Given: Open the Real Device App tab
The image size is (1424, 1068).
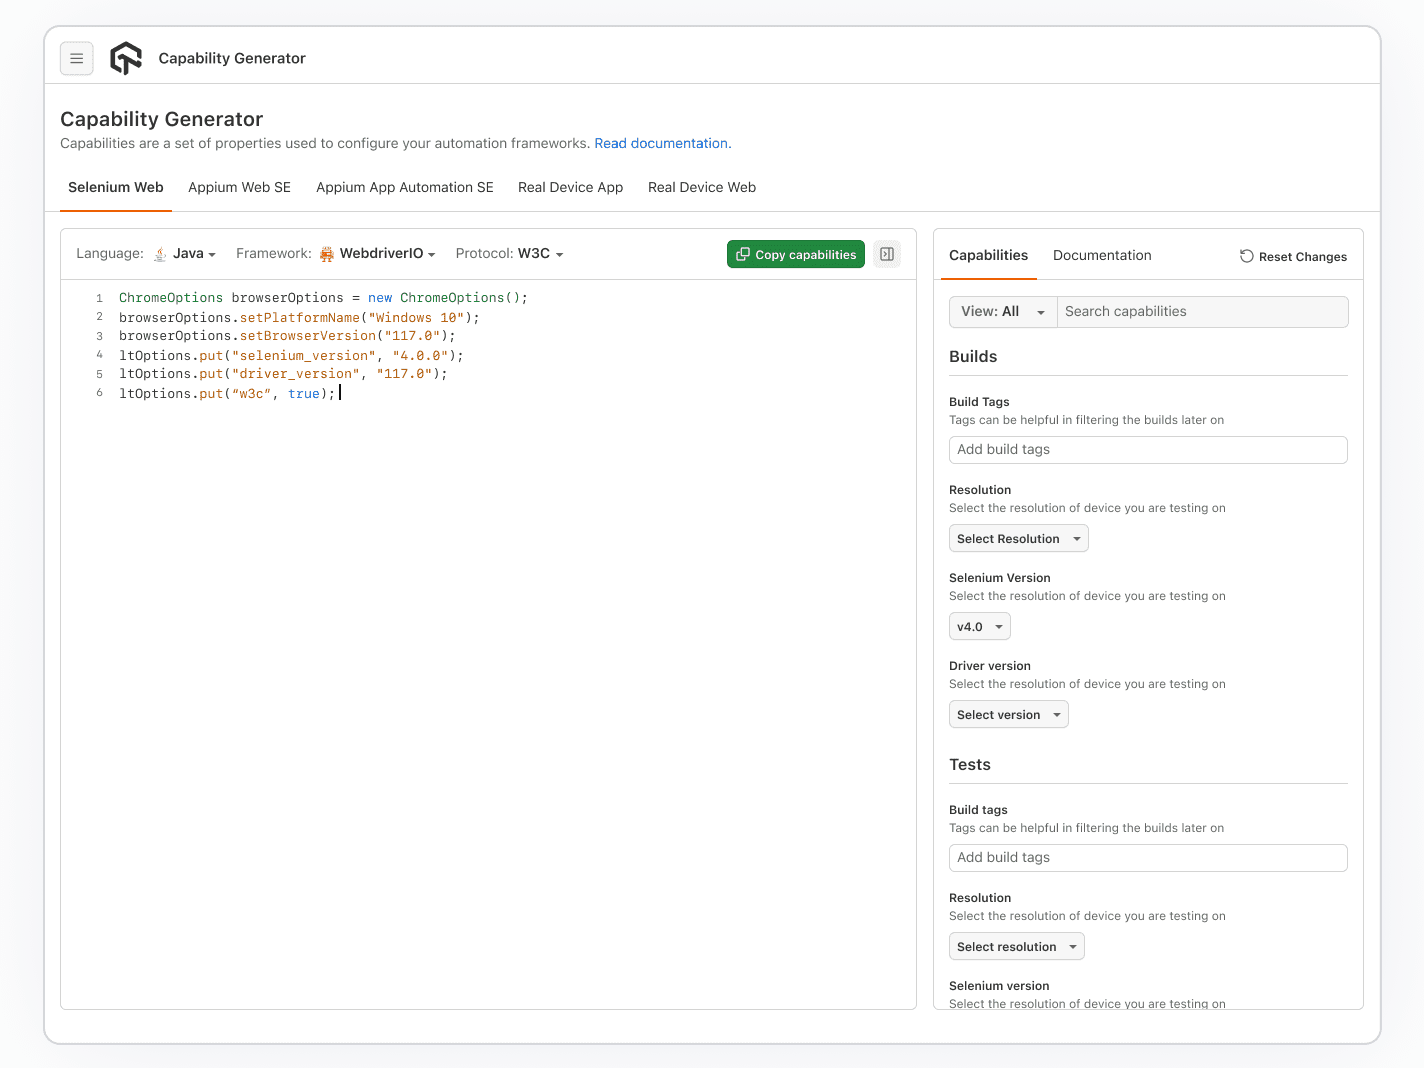Looking at the screenshot, I should tap(570, 187).
